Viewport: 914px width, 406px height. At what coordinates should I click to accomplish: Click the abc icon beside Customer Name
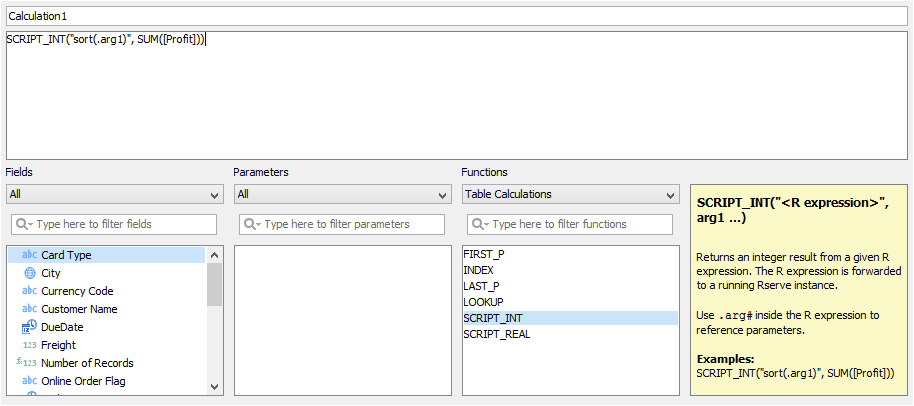[29, 309]
